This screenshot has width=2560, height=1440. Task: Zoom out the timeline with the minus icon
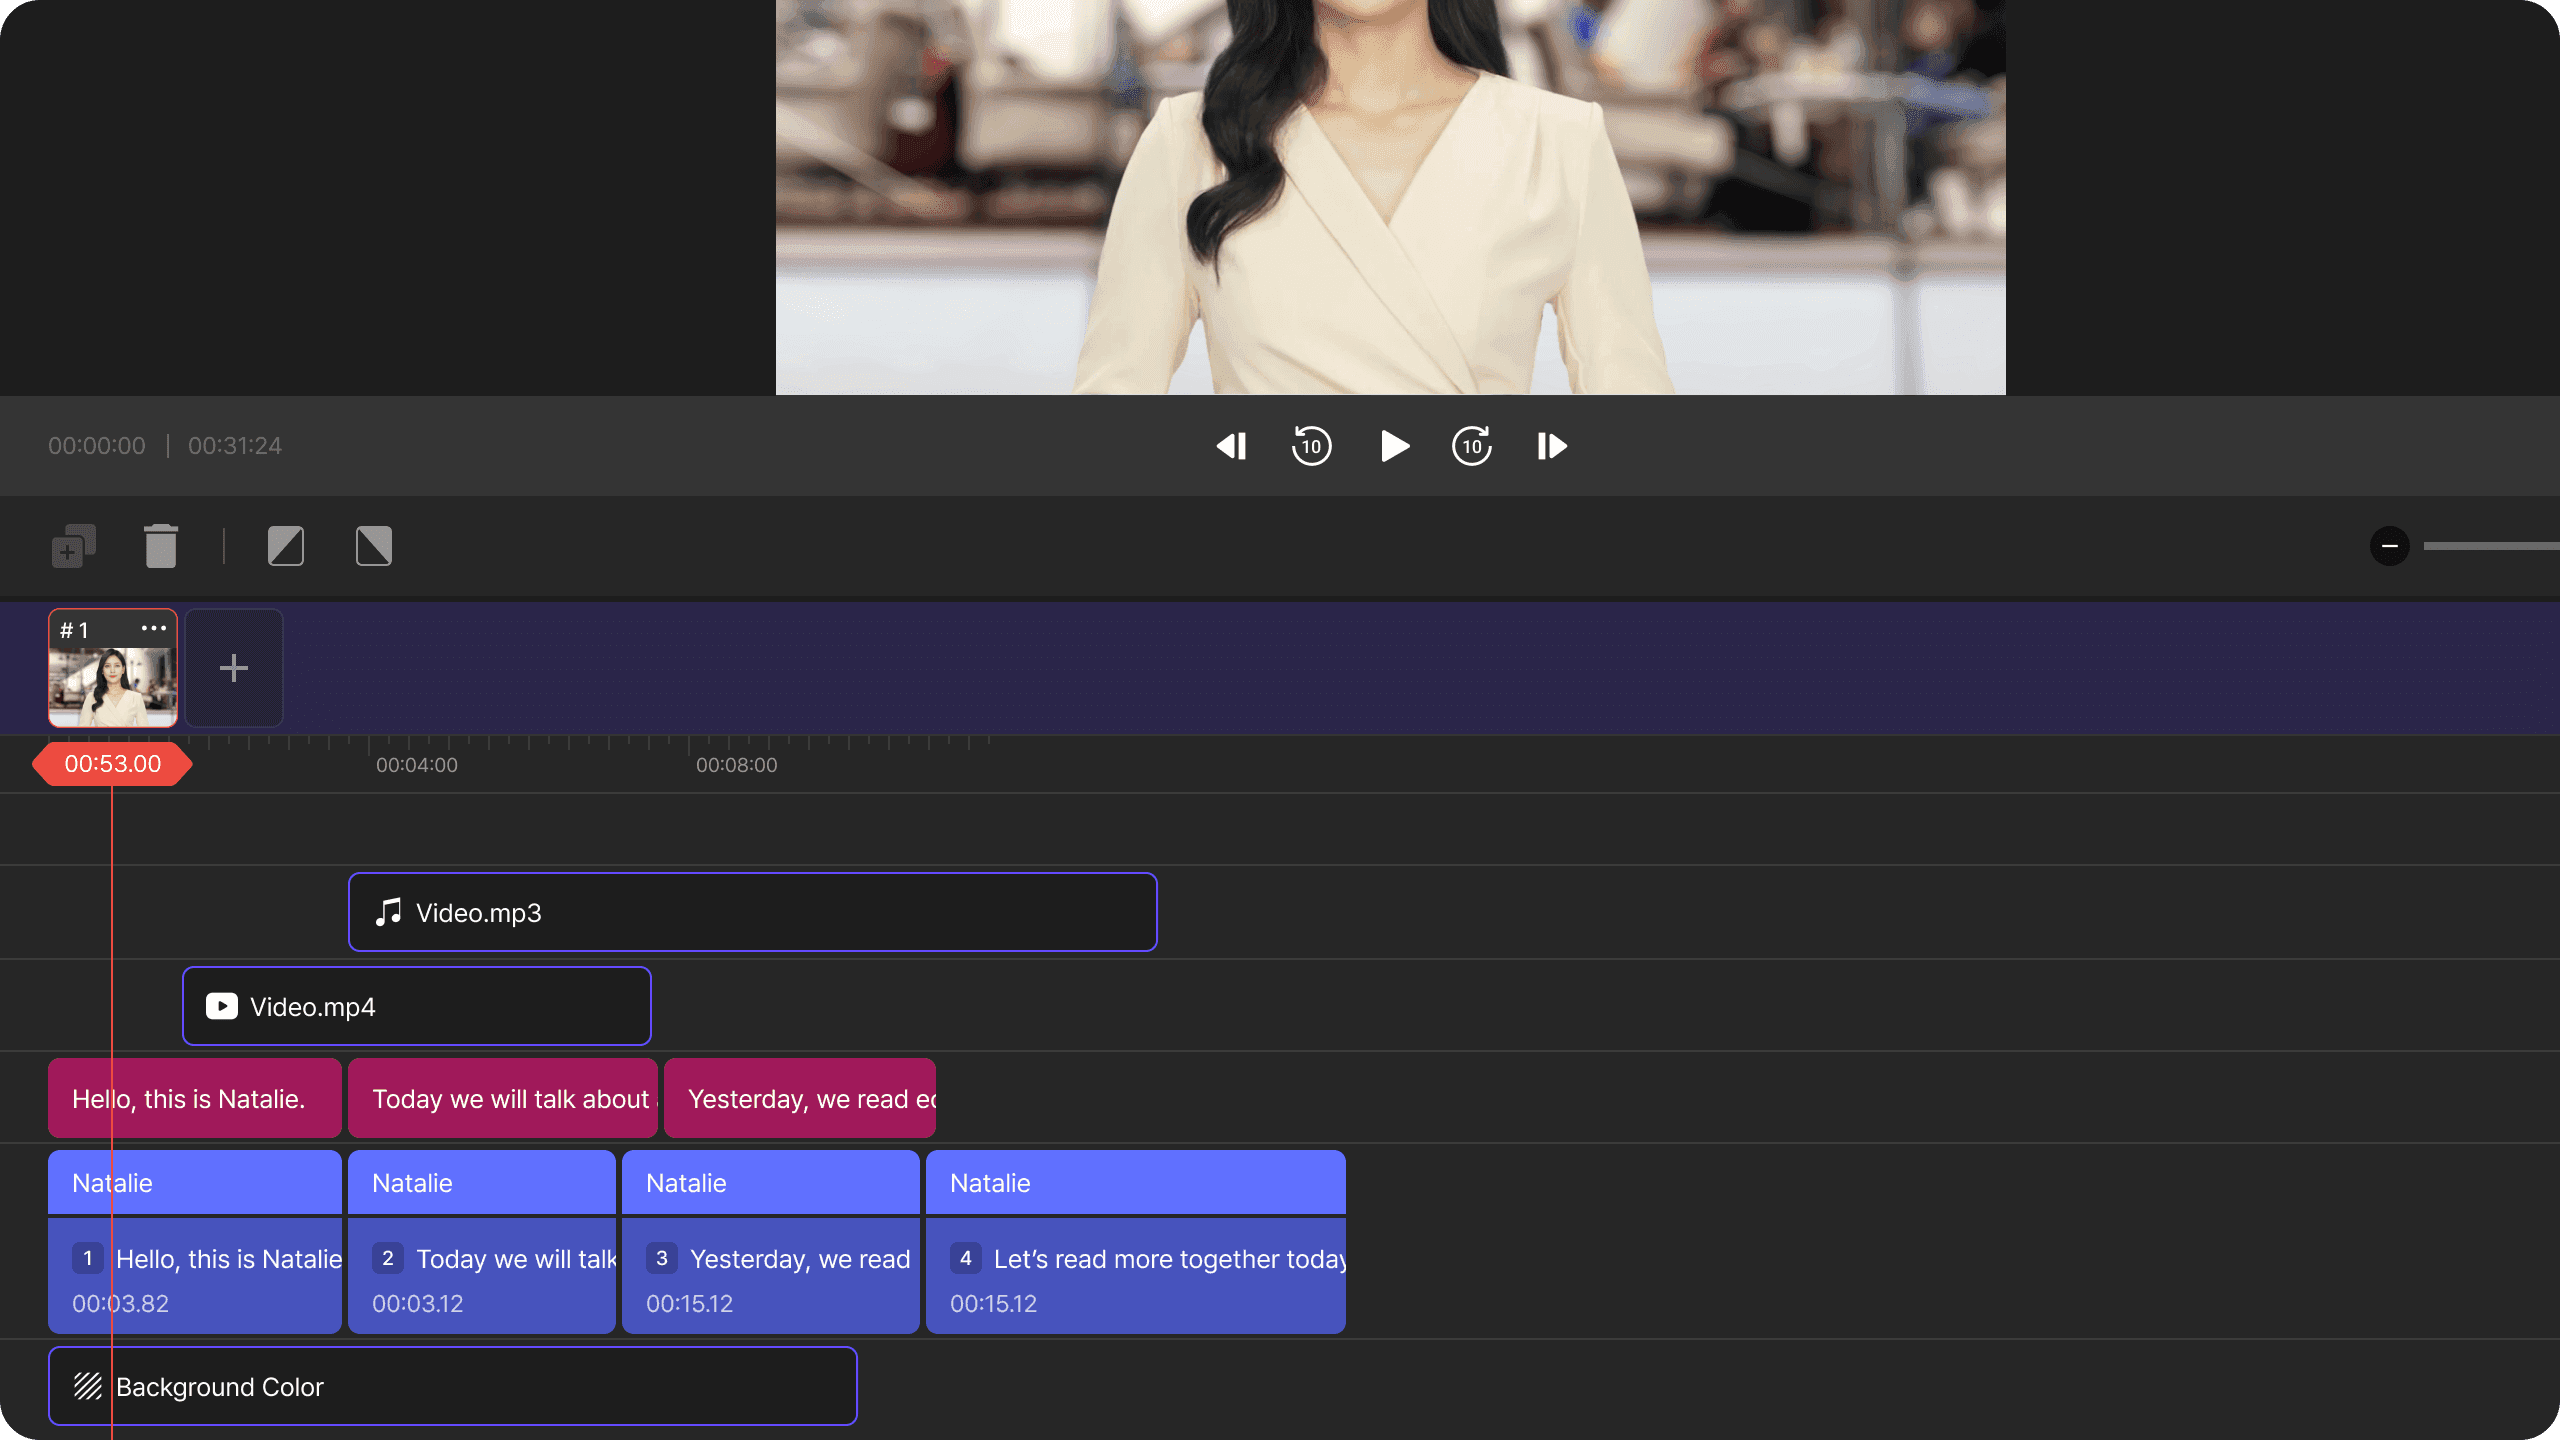(x=2390, y=546)
